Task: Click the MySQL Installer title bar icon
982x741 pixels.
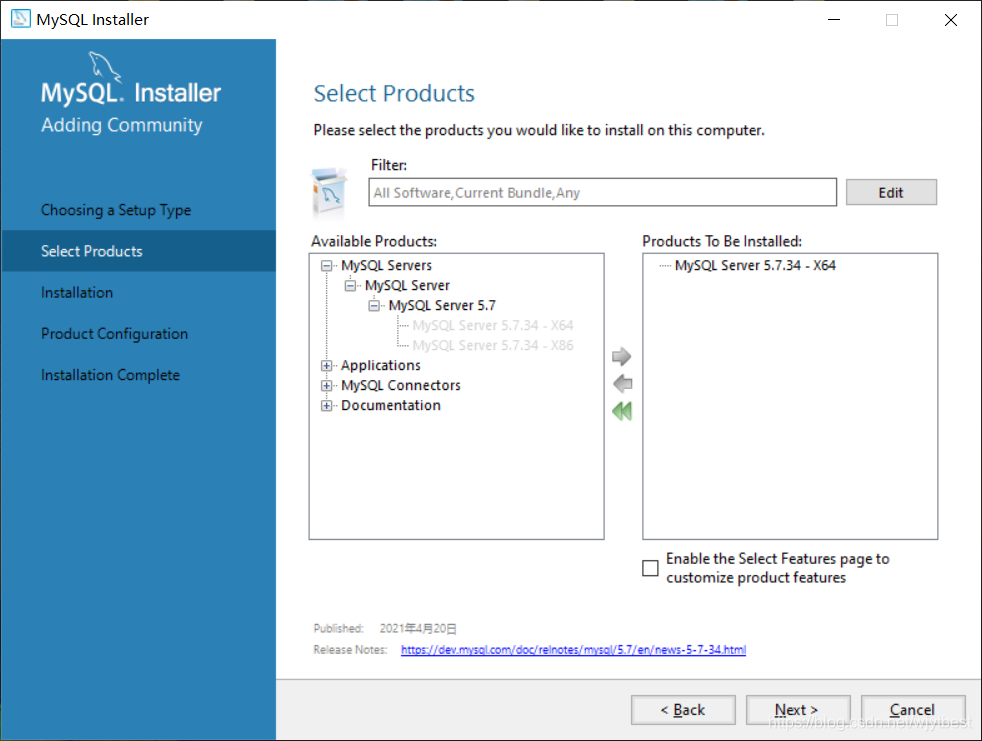Action: pos(21,19)
